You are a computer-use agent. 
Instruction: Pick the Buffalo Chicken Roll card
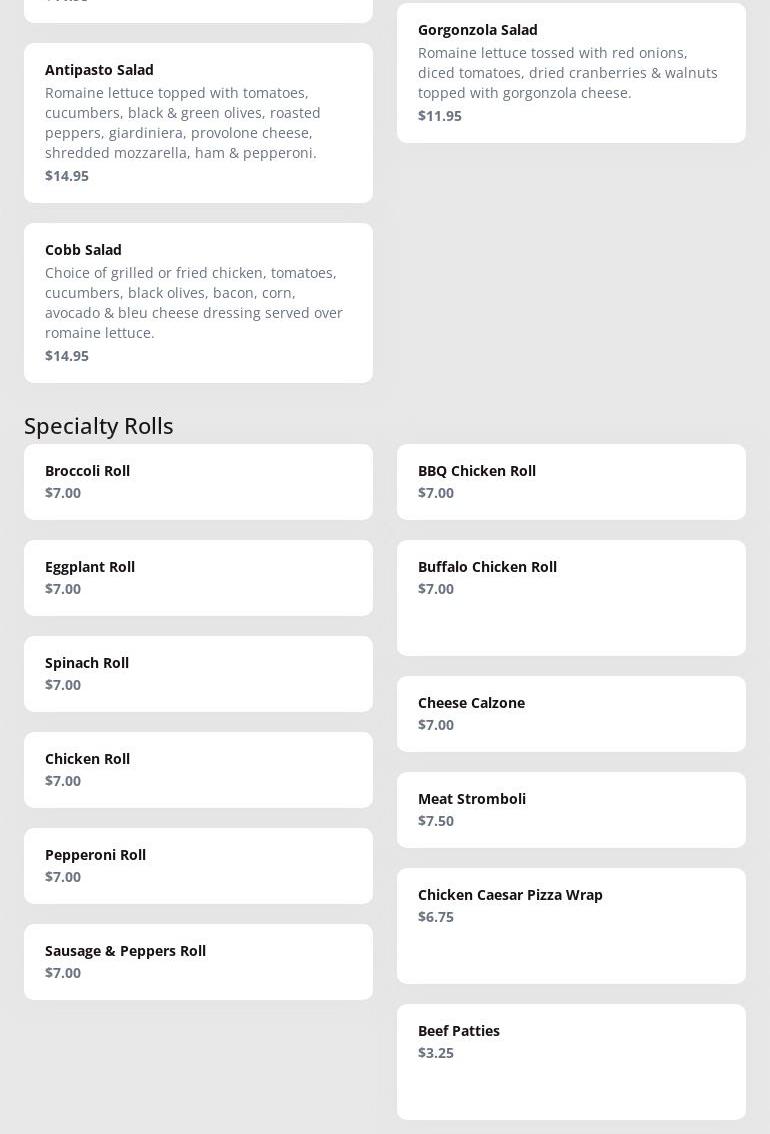571,597
